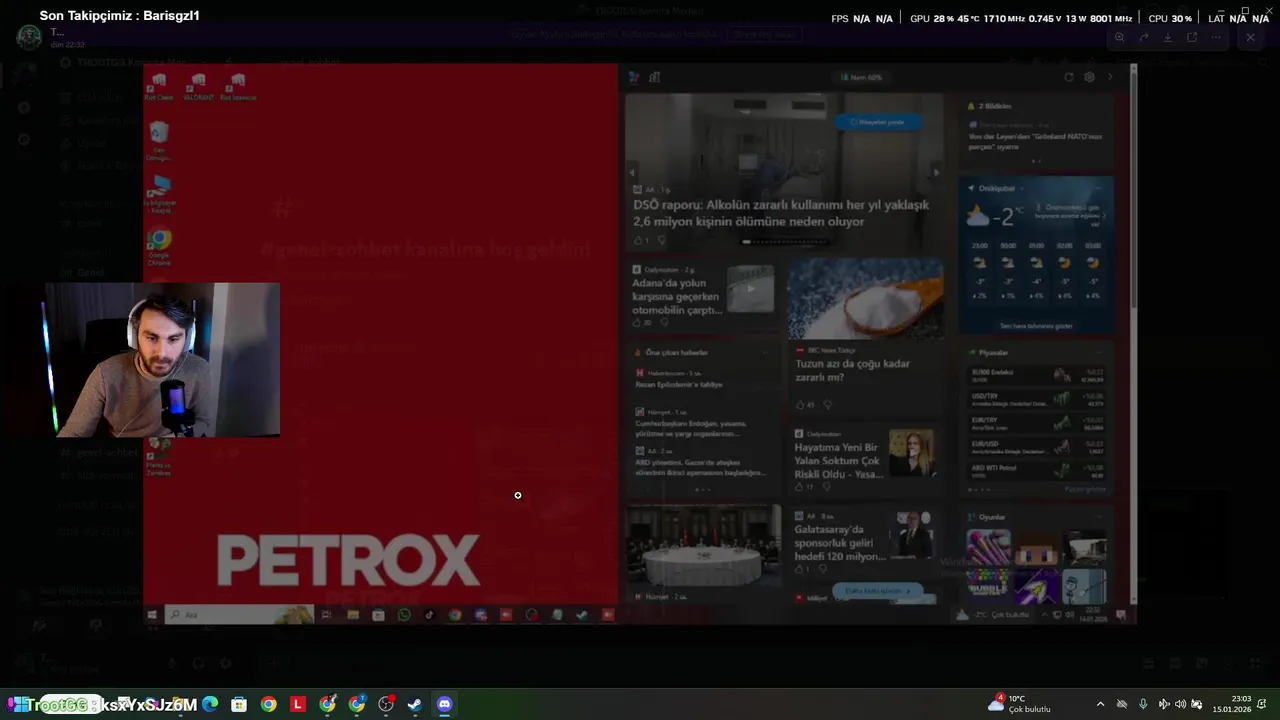
Task: Open the Tuzun azı da çoğu article
Action: (x=852, y=370)
